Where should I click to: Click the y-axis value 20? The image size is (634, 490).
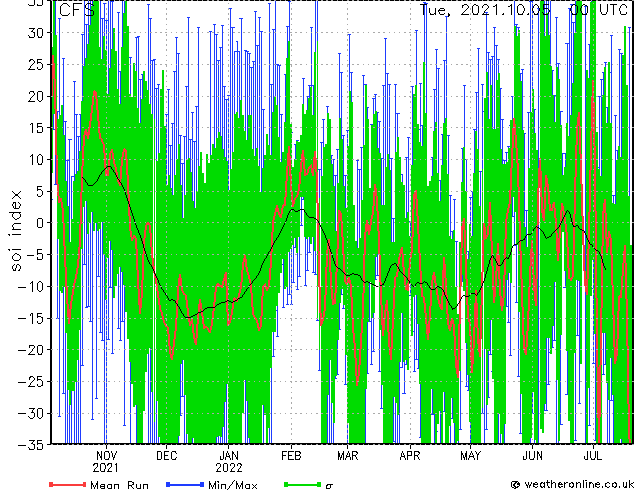coord(36,96)
